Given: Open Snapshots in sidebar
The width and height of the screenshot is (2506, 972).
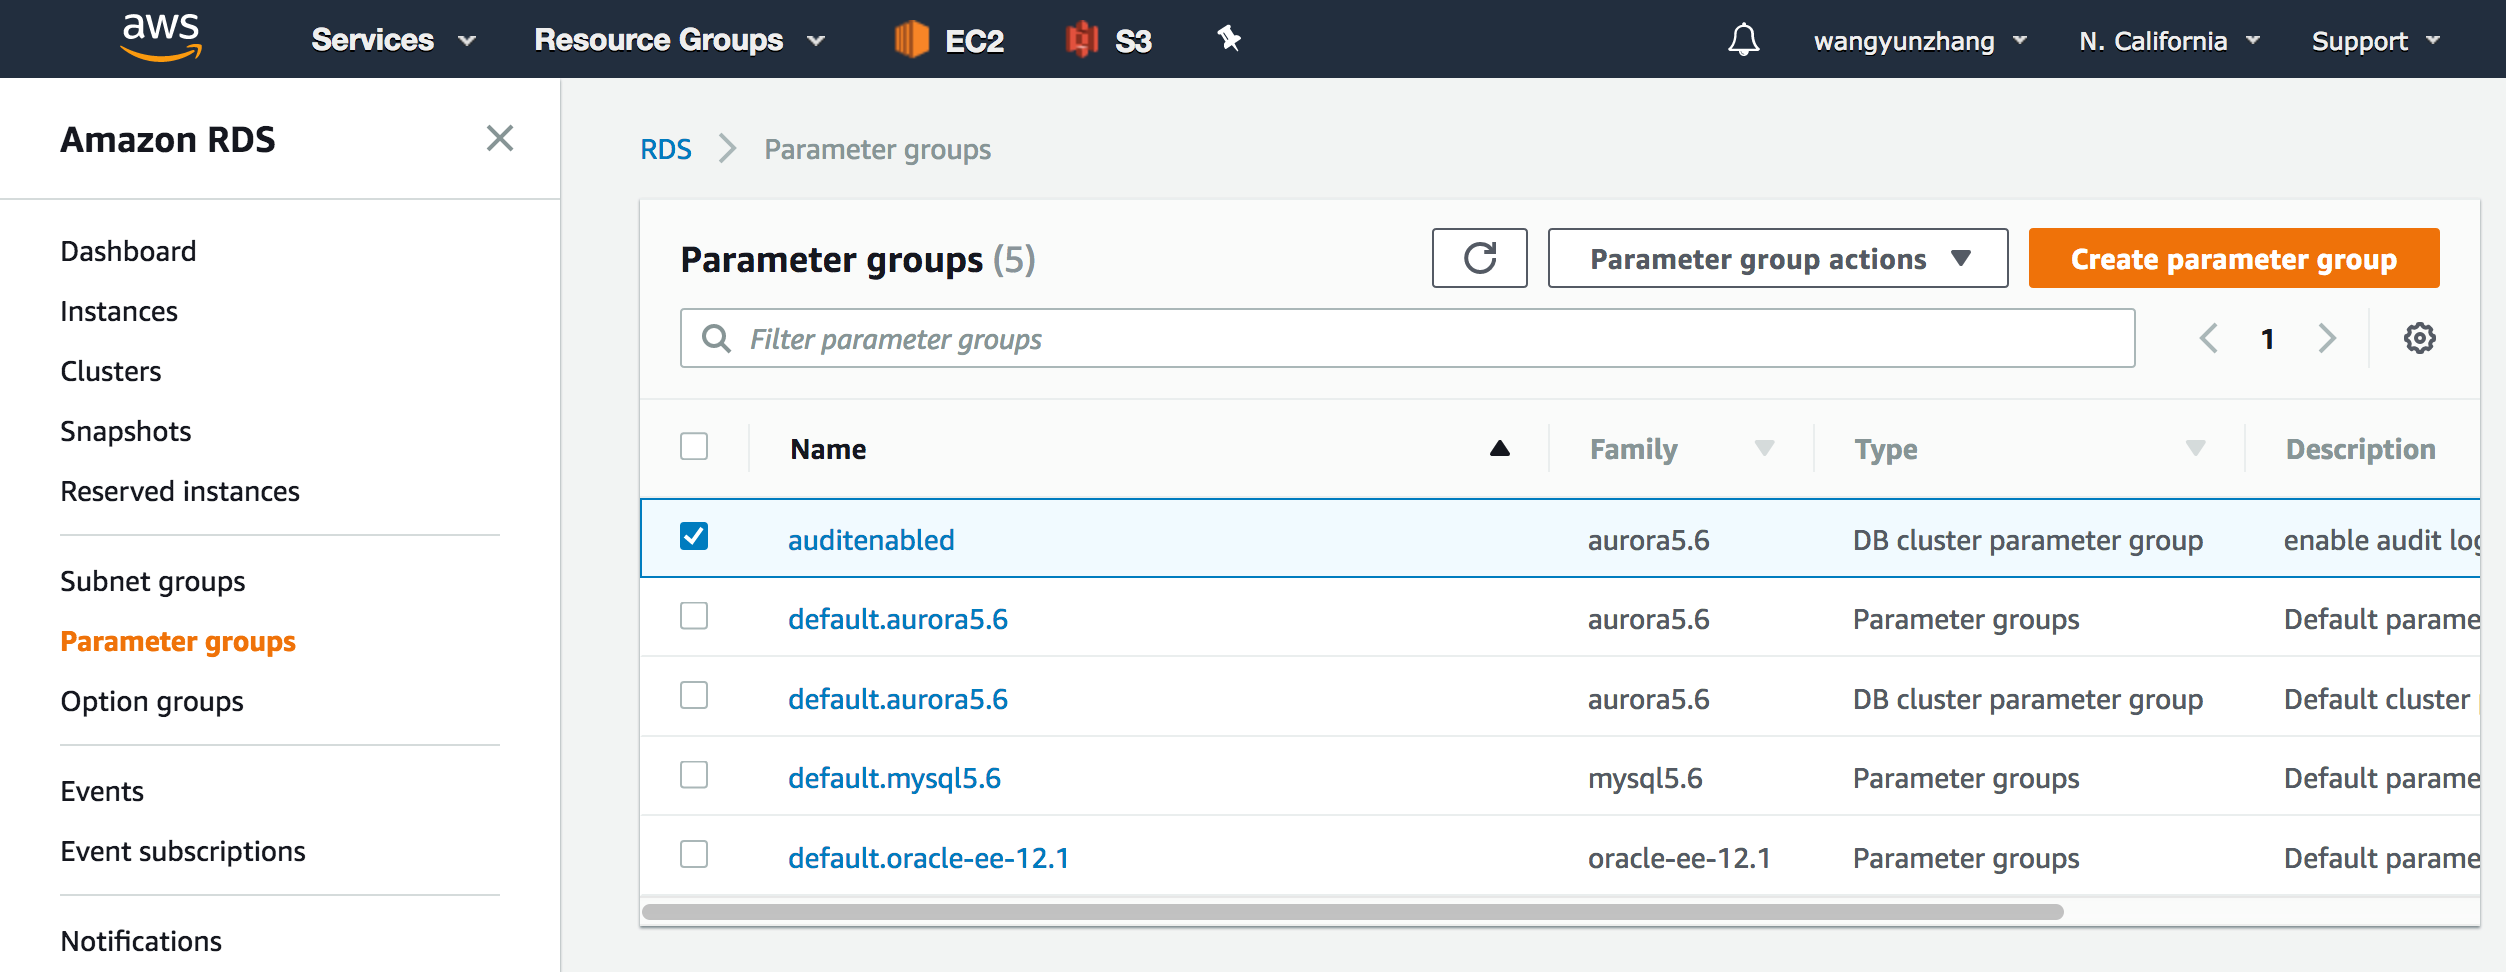Looking at the screenshot, I should (x=126, y=431).
